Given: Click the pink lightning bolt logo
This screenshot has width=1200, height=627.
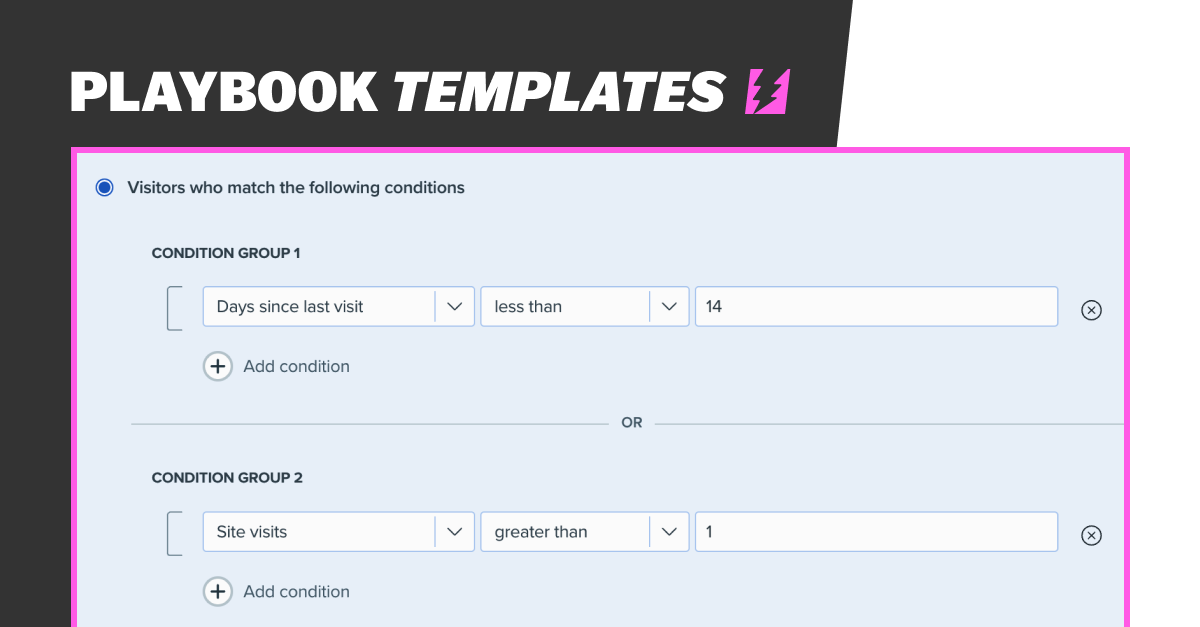Looking at the screenshot, I should [766, 91].
